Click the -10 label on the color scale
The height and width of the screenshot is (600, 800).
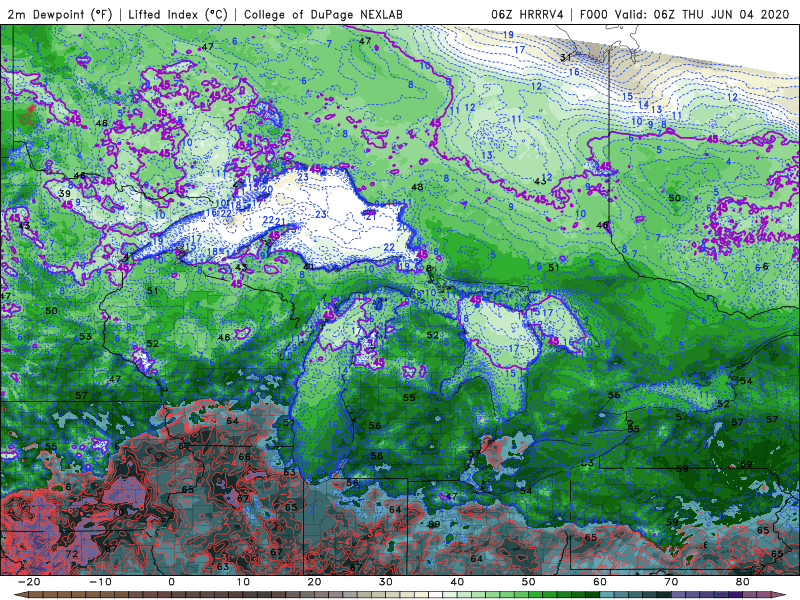pos(100,582)
